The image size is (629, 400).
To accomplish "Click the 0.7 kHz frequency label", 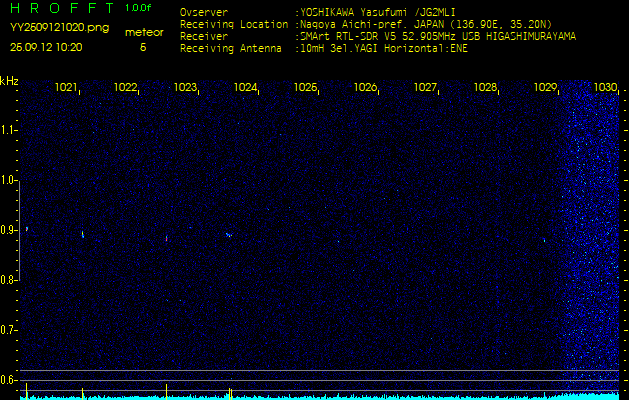I will (8, 330).
